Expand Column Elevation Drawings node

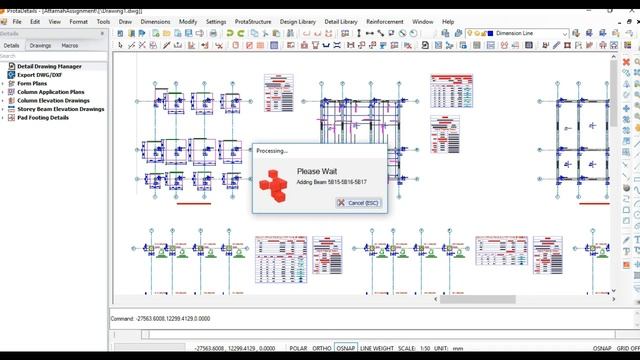(x=3, y=100)
